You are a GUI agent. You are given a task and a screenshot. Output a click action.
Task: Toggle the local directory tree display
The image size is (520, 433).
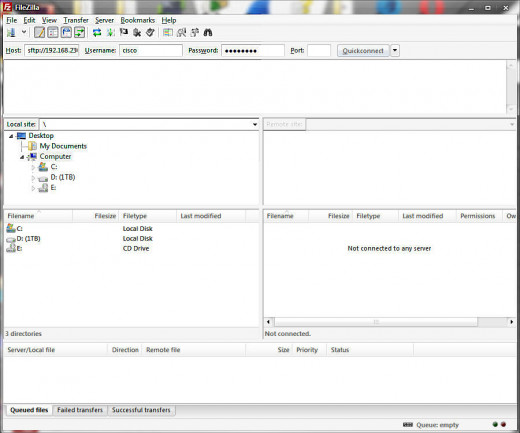53,32
